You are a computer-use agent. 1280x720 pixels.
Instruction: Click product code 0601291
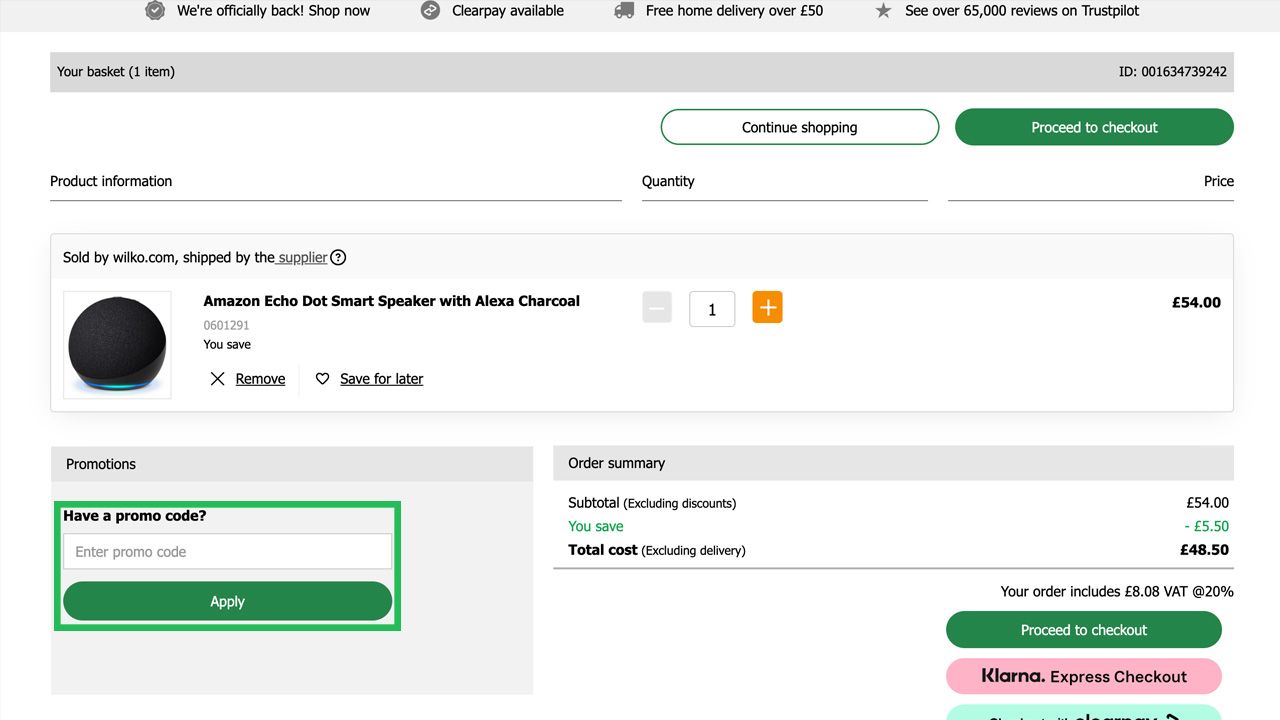[x=226, y=325]
